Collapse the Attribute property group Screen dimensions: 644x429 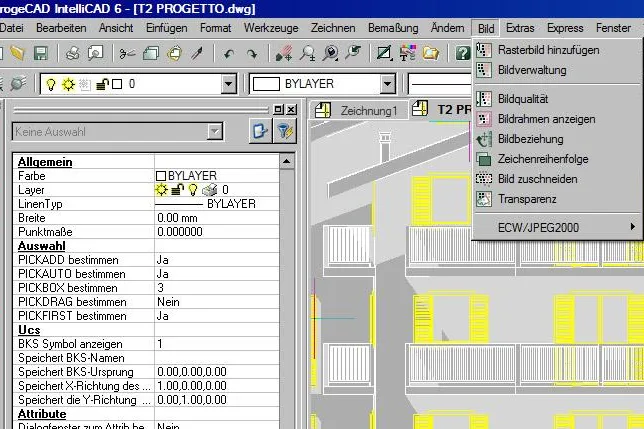click(42, 413)
